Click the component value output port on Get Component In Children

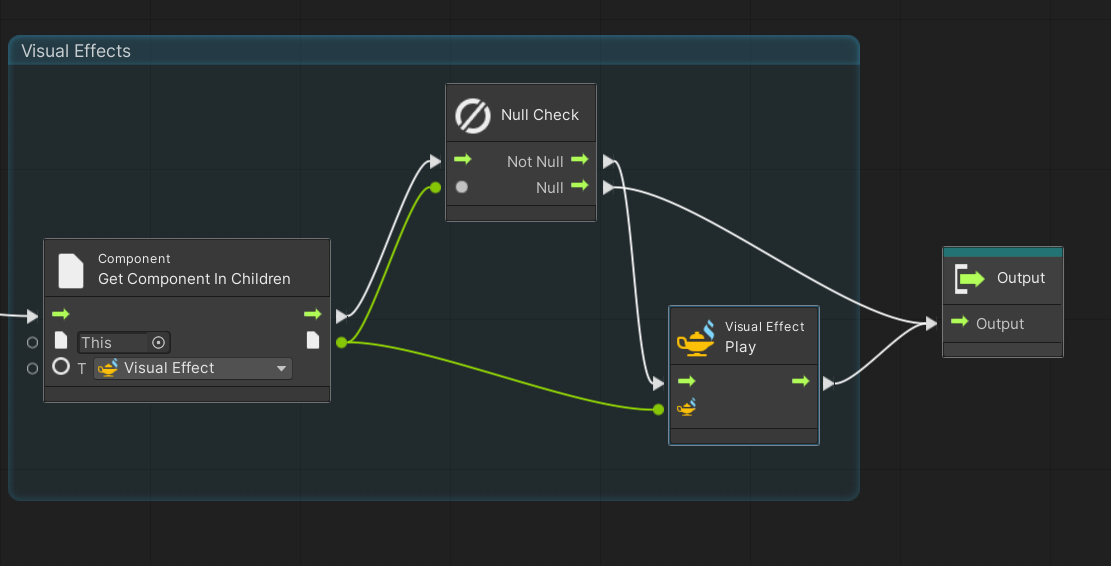[342, 342]
